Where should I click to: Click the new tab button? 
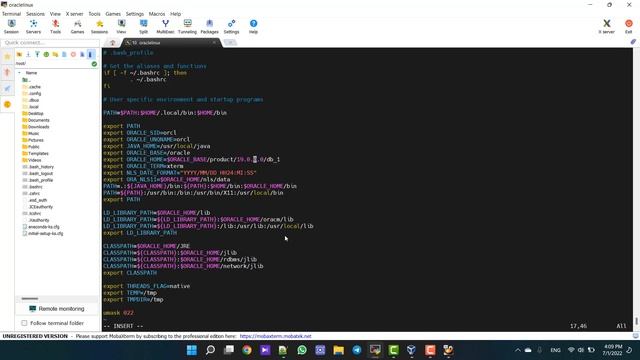coord(230,42)
